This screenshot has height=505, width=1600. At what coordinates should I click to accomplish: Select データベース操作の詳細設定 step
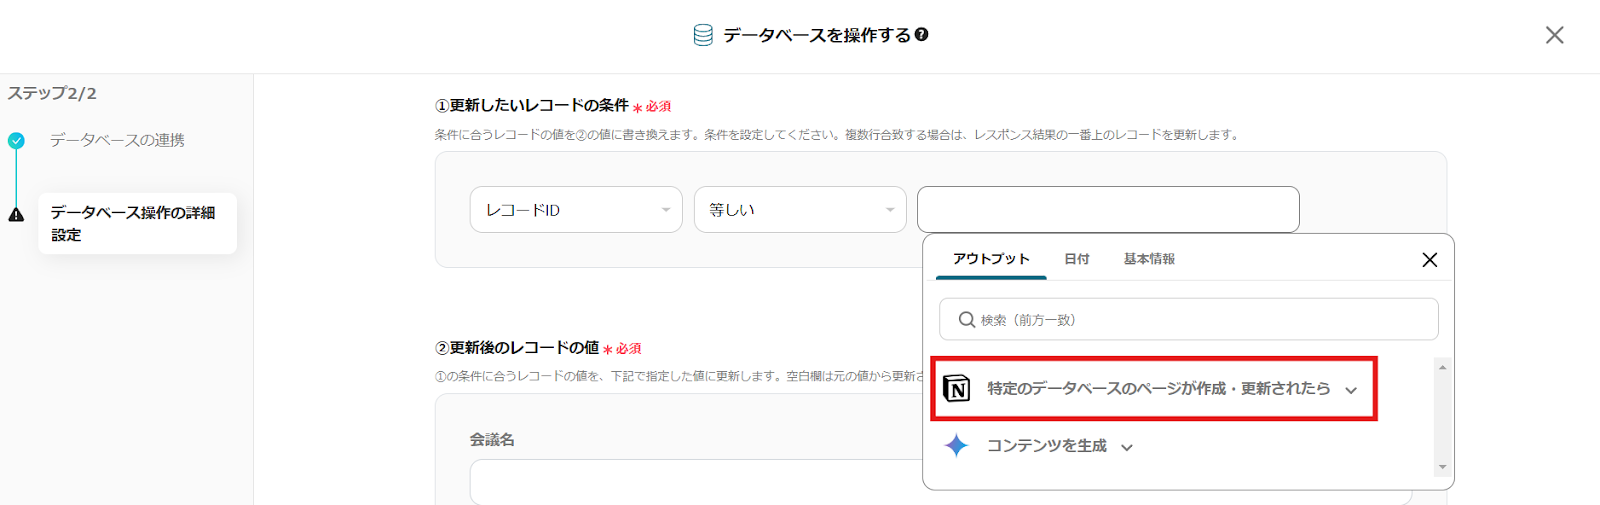[137, 223]
